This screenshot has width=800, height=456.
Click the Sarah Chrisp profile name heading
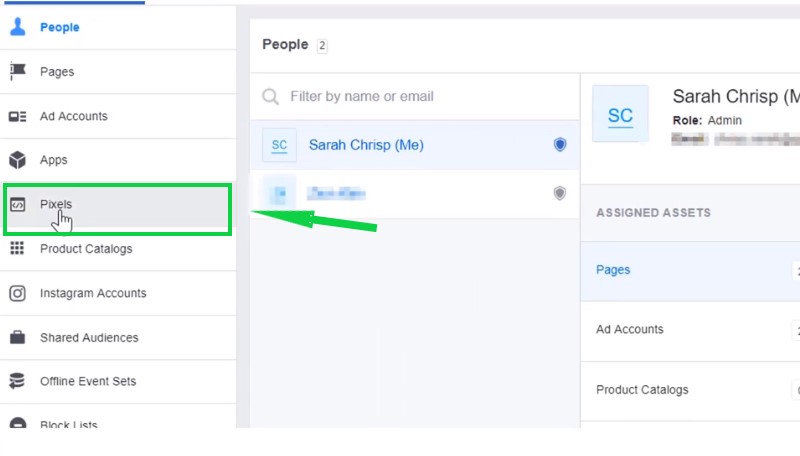point(736,96)
